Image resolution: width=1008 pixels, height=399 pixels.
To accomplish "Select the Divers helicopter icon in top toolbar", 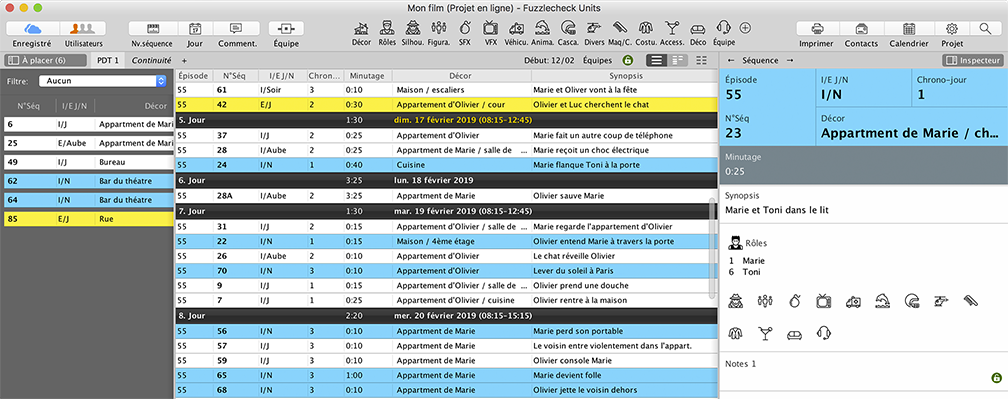I will coord(594,28).
